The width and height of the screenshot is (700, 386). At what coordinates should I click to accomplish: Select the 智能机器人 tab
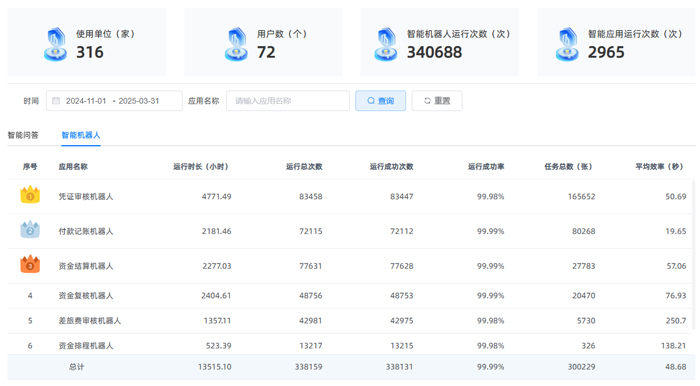click(x=81, y=135)
